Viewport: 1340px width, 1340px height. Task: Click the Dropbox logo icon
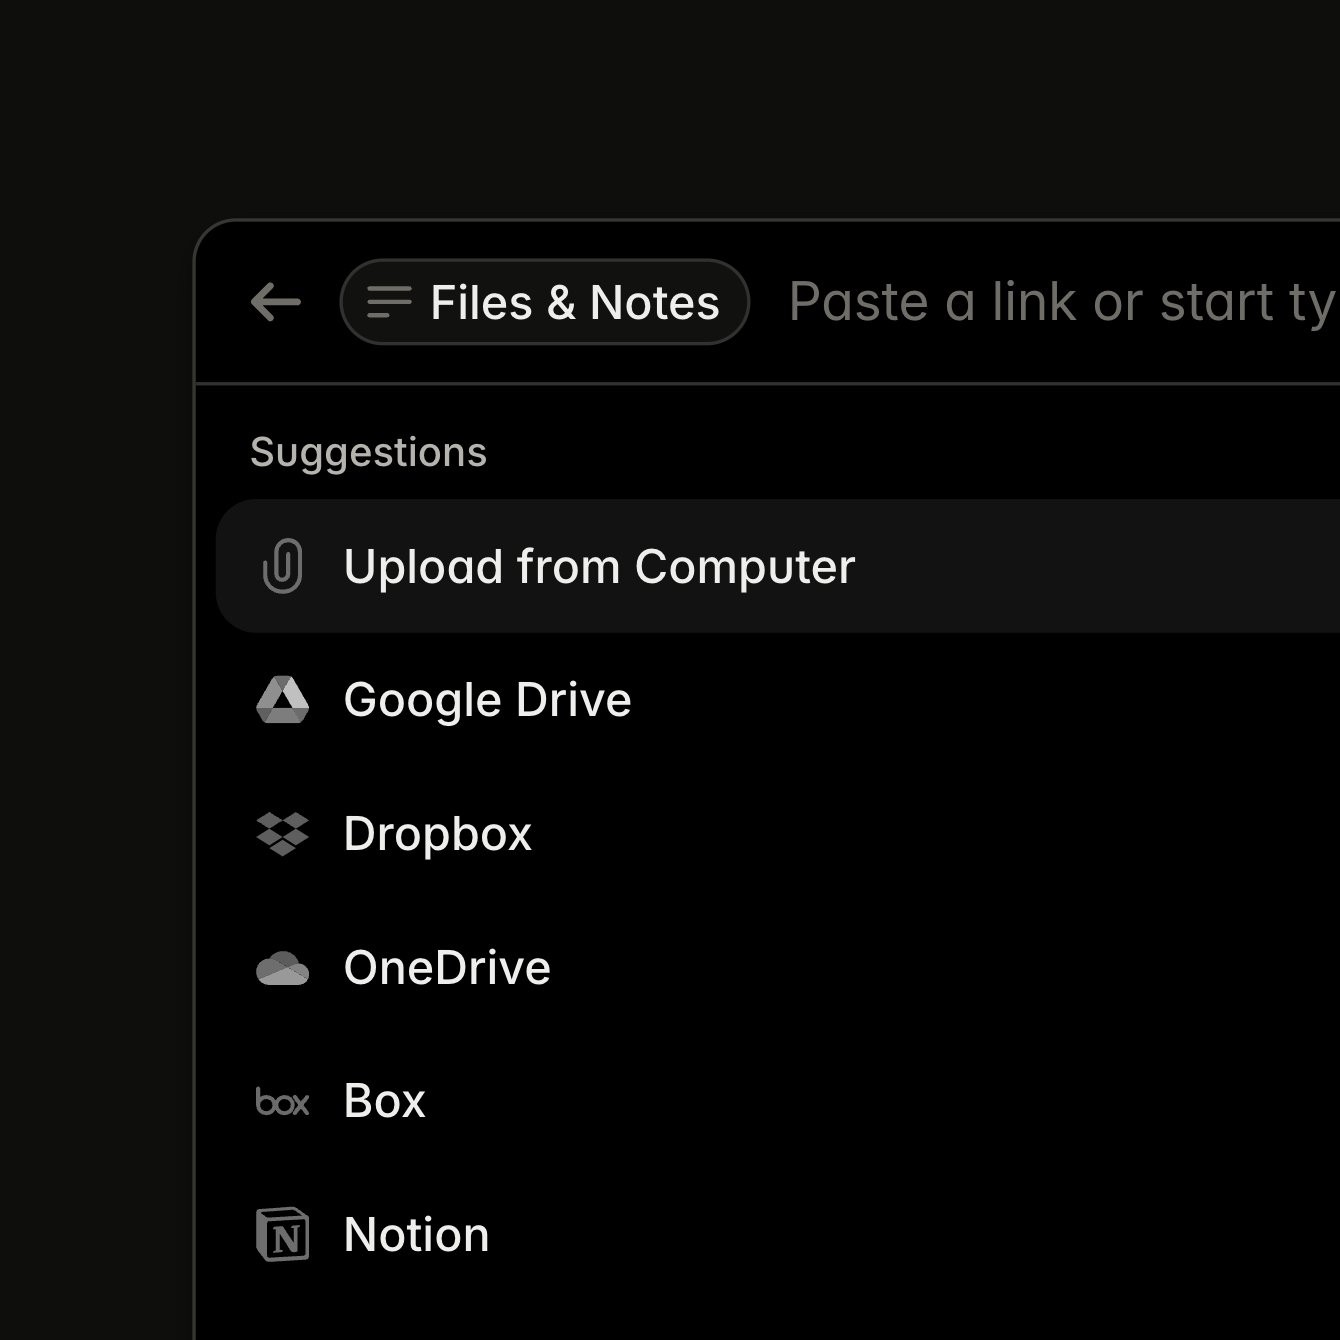coord(283,834)
